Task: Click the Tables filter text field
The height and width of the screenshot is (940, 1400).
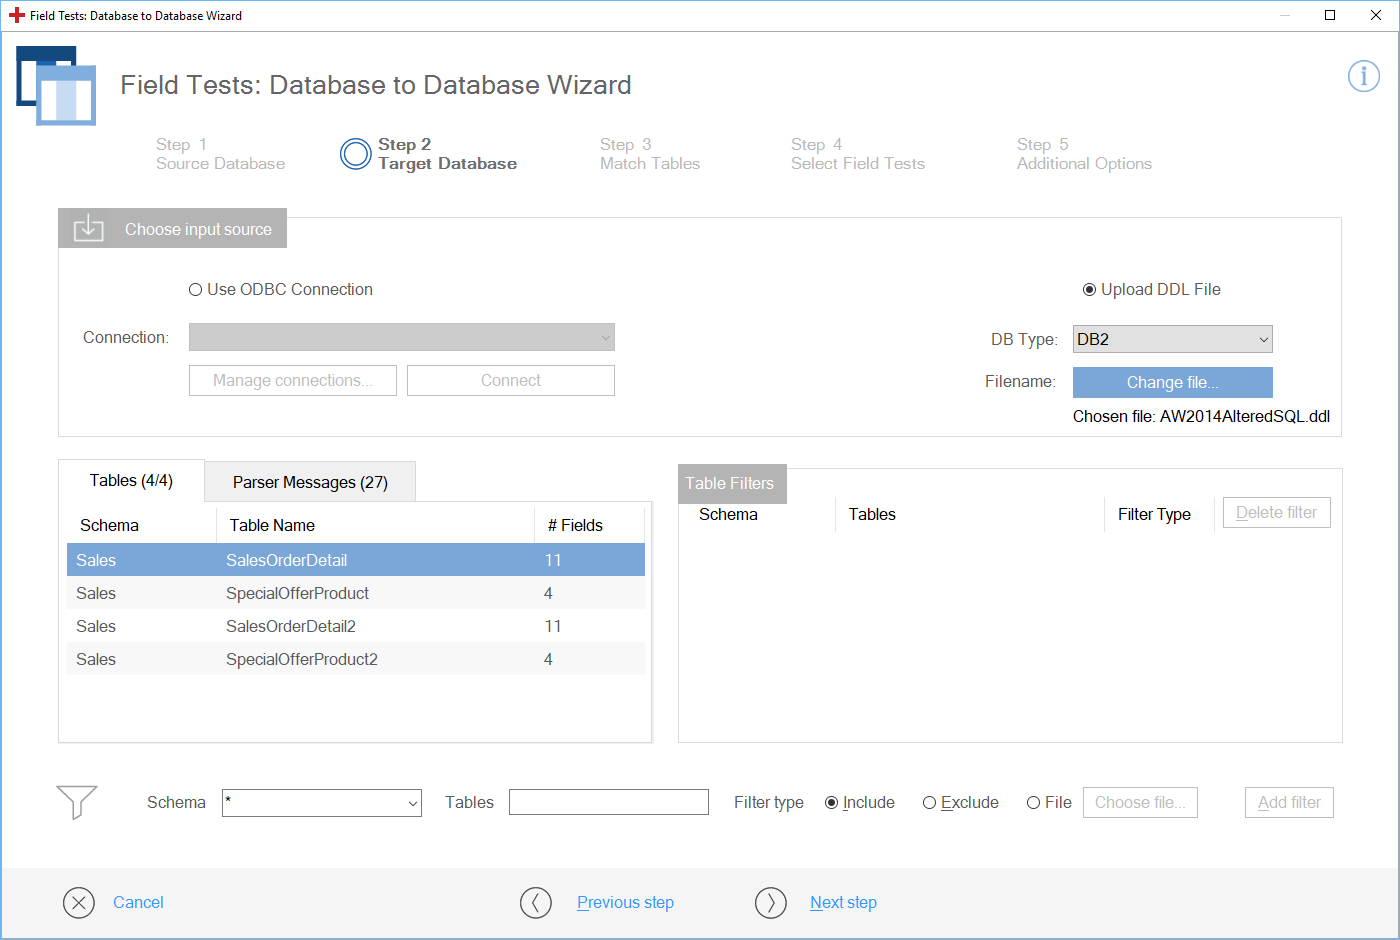Action: tap(608, 803)
